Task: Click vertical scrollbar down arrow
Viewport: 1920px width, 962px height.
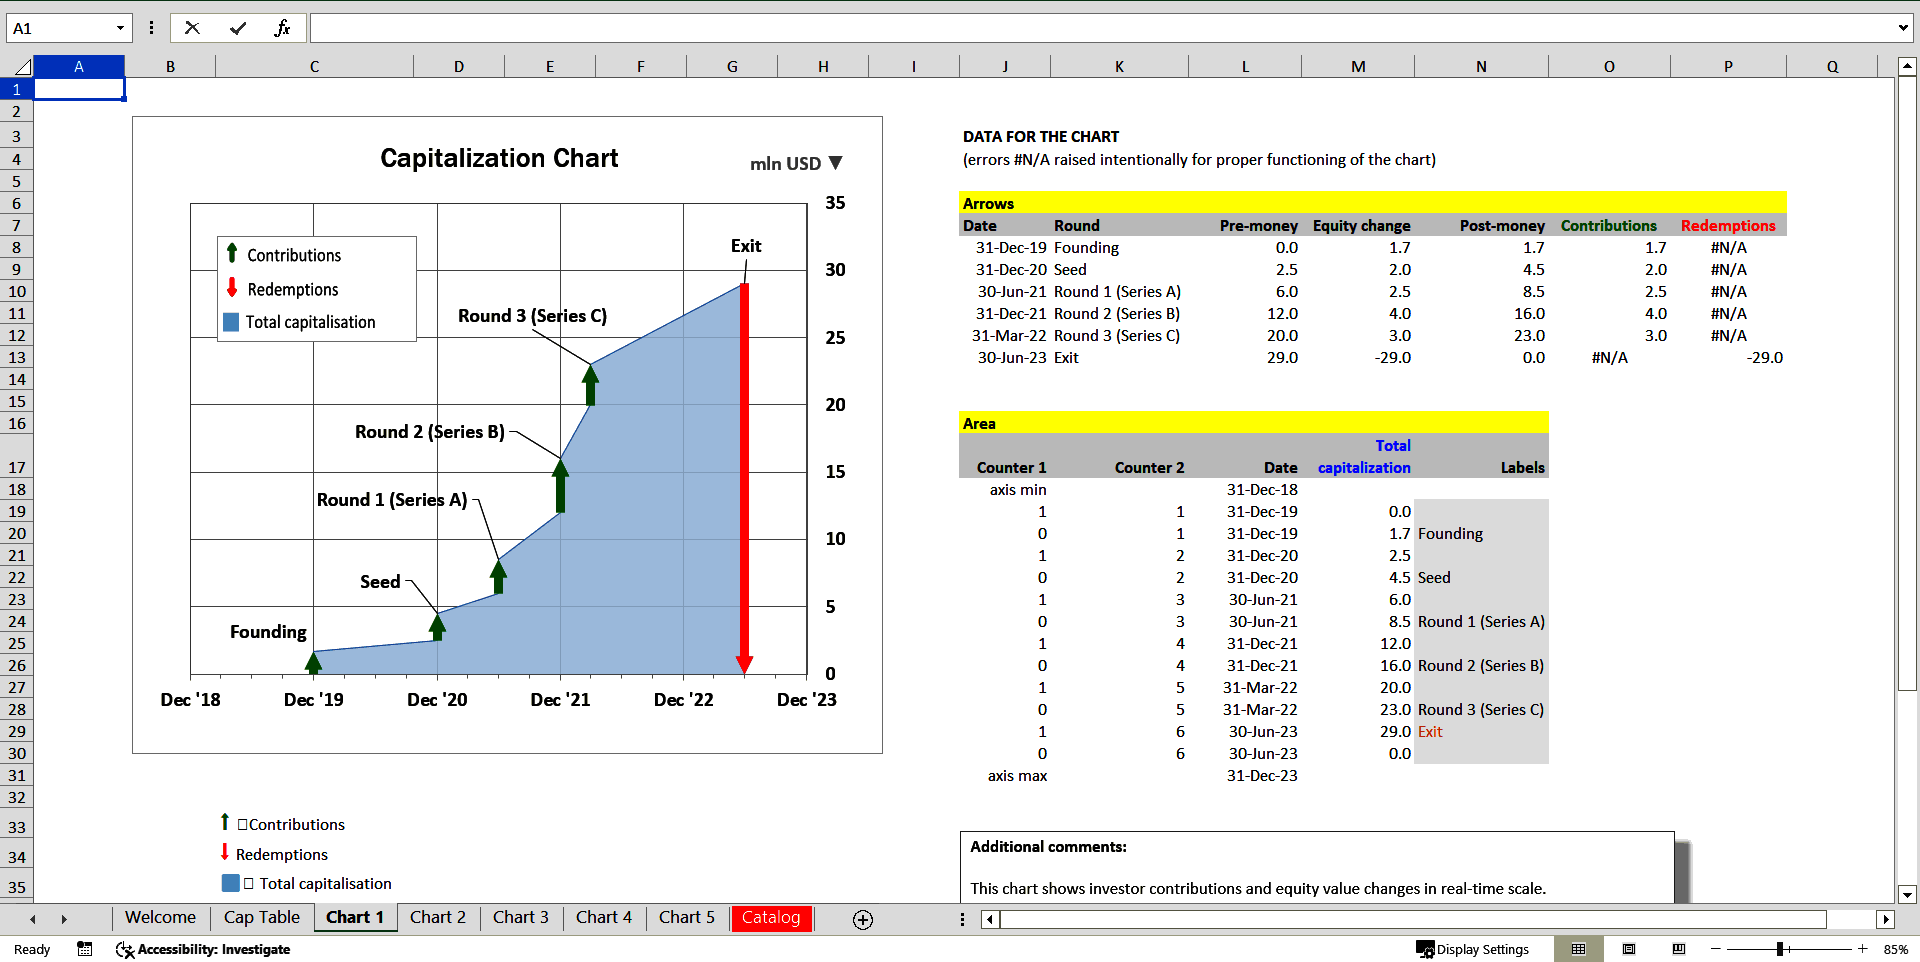Action: (x=1907, y=894)
